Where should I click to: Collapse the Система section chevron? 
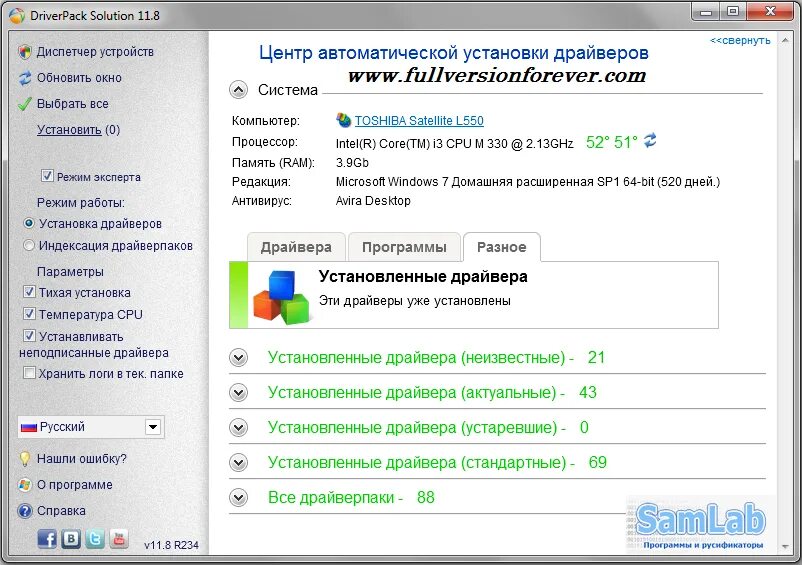tap(238, 90)
